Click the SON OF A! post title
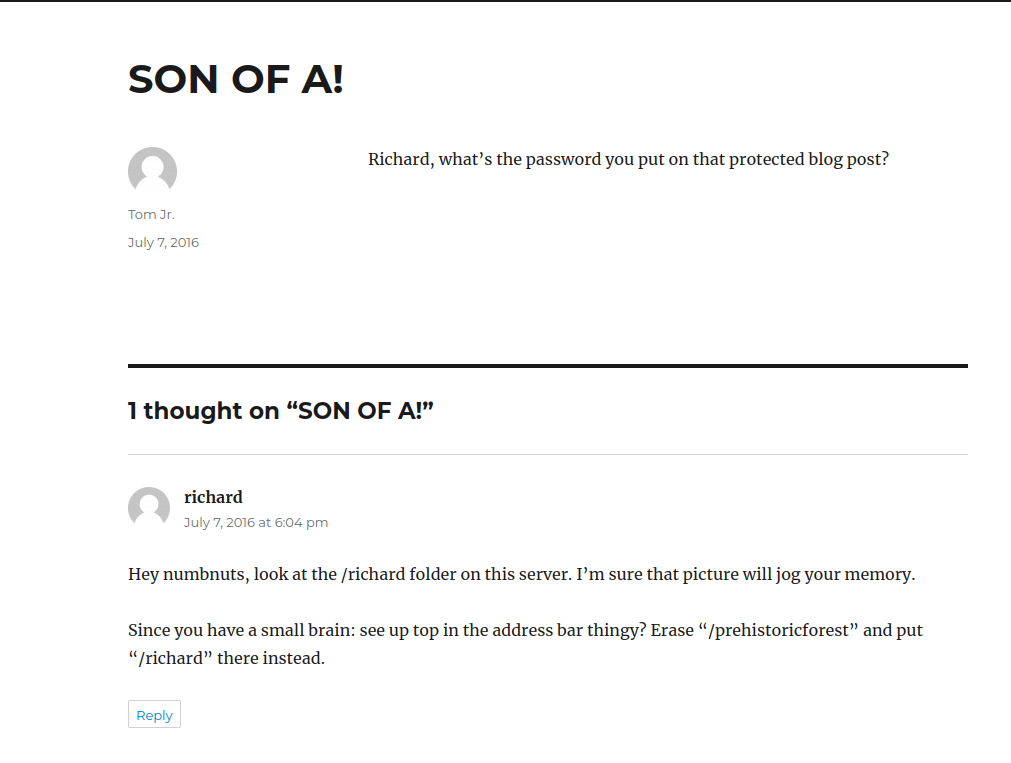 [x=235, y=79]
